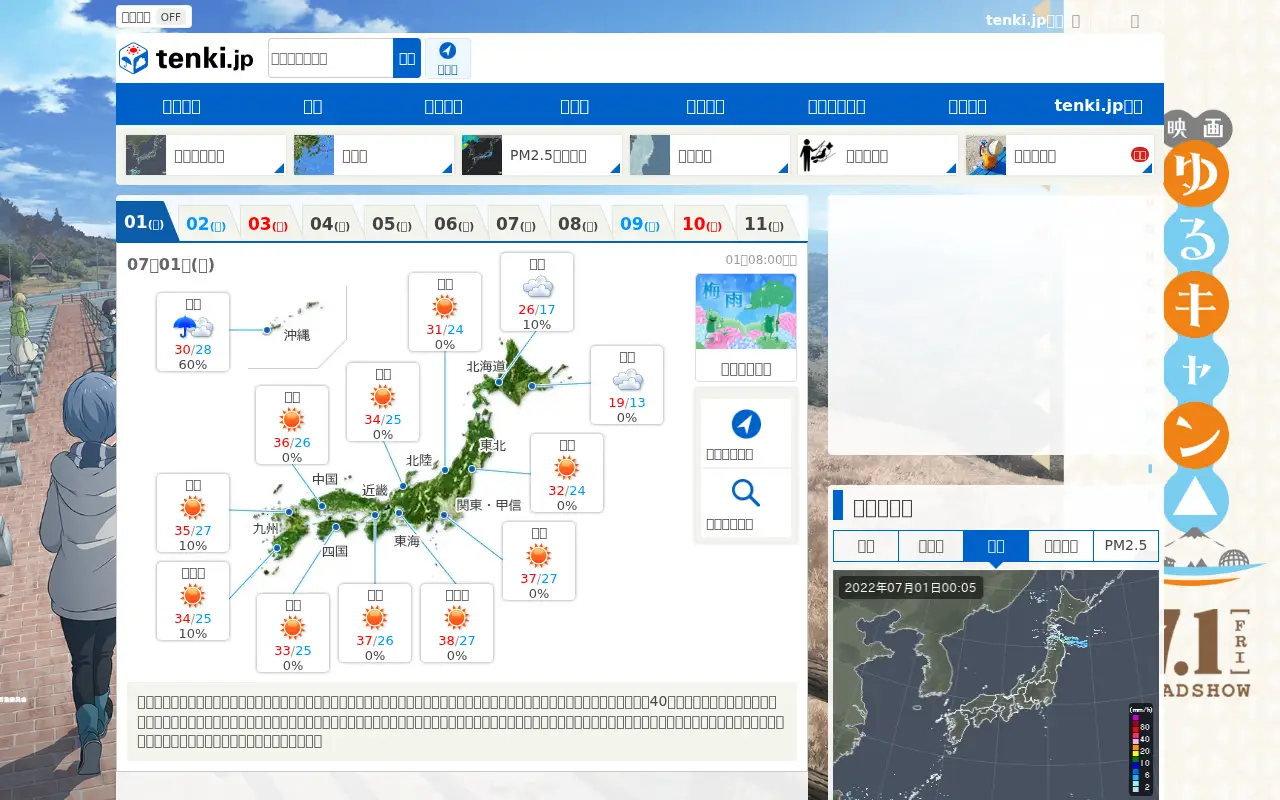The image size is (1280, 800).
Task: Switch to the 03 date tab
Action: [268, 224]
